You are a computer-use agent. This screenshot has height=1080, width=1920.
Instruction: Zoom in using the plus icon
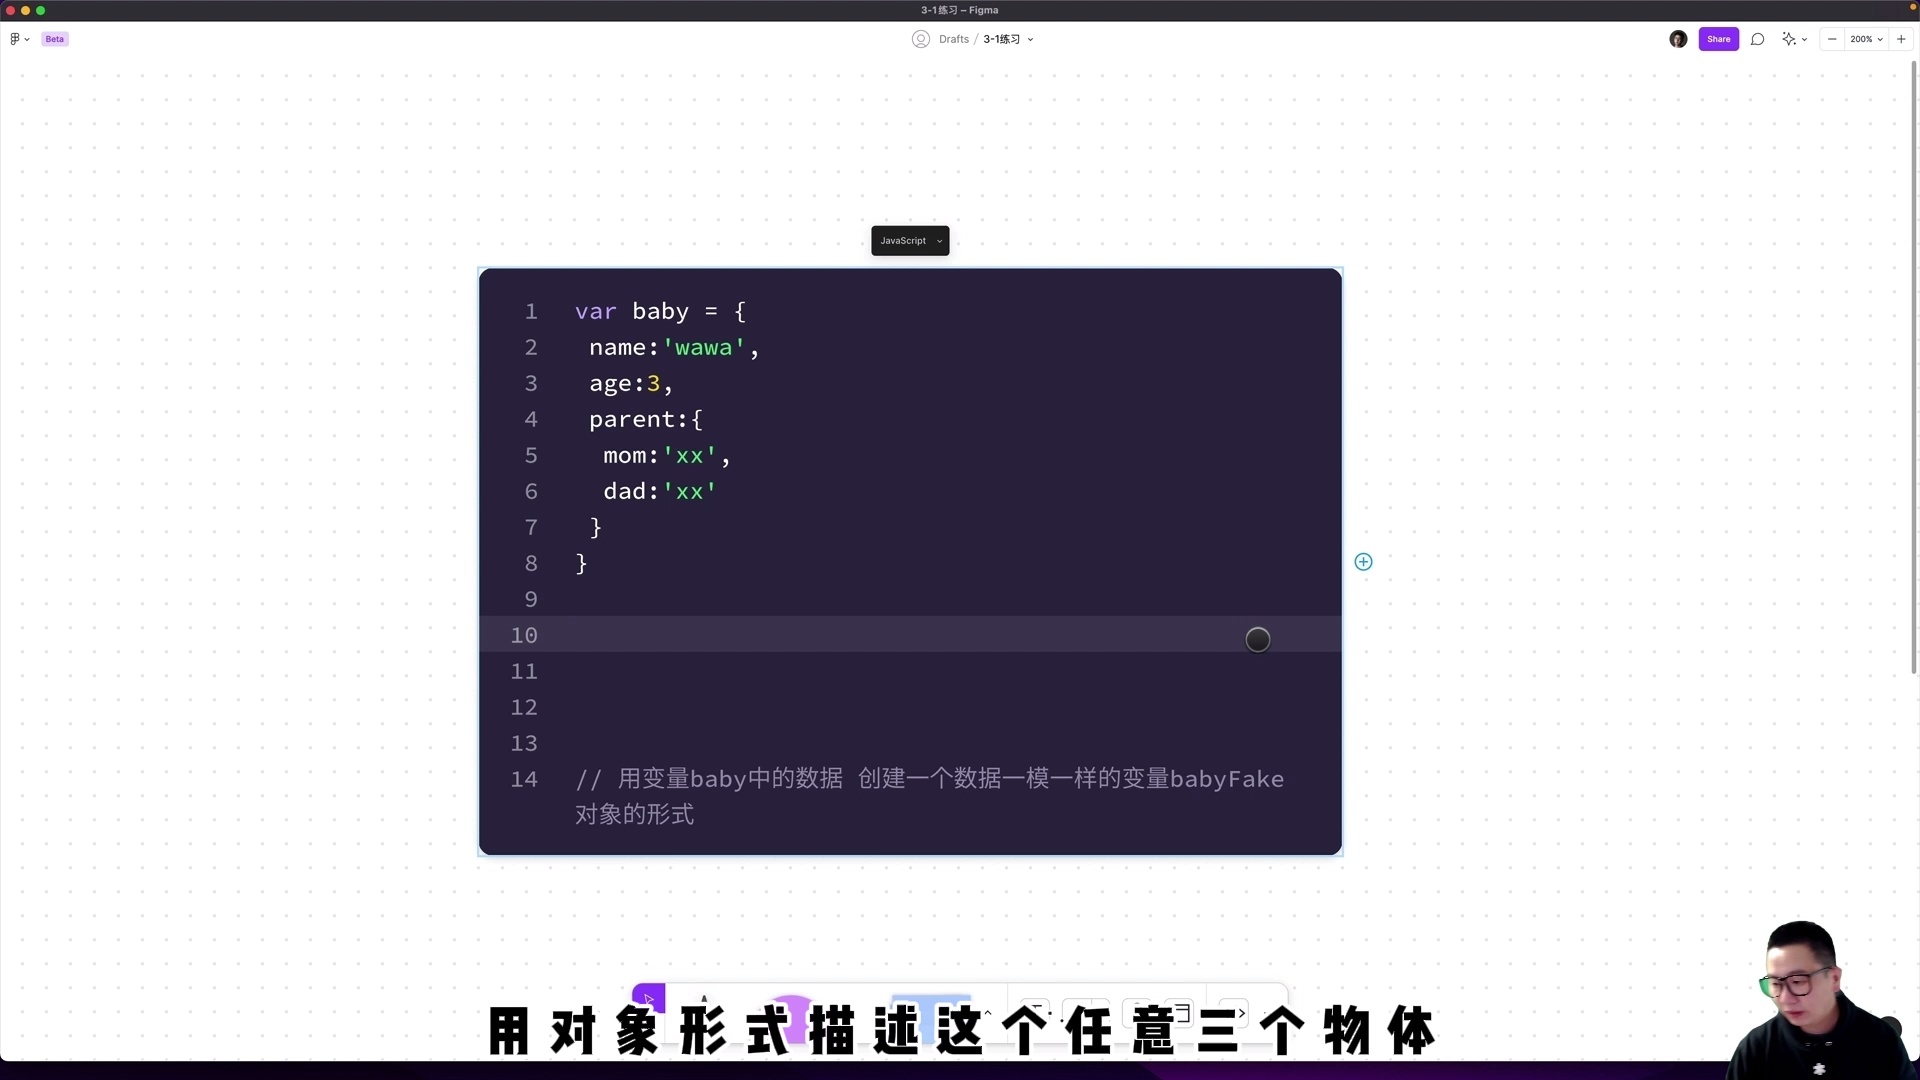coord(1900,39)
